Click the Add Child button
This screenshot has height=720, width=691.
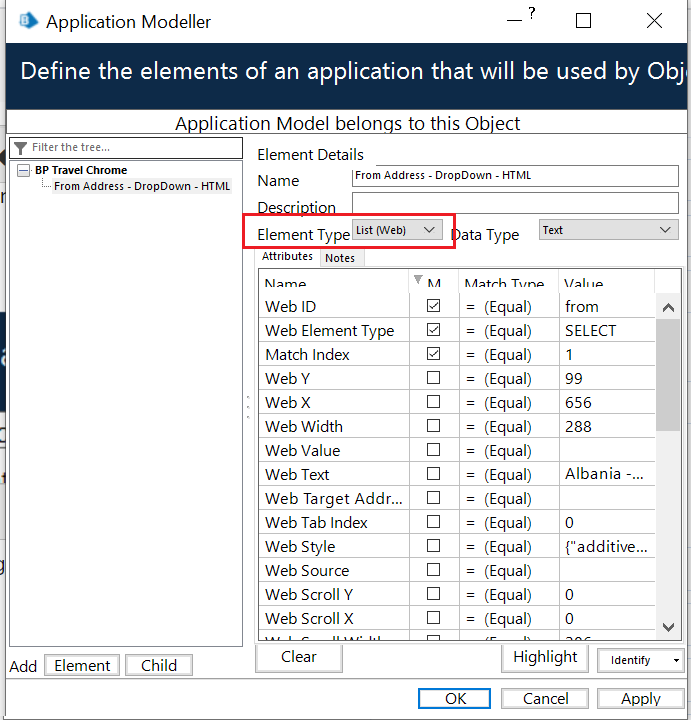(159, 665)
